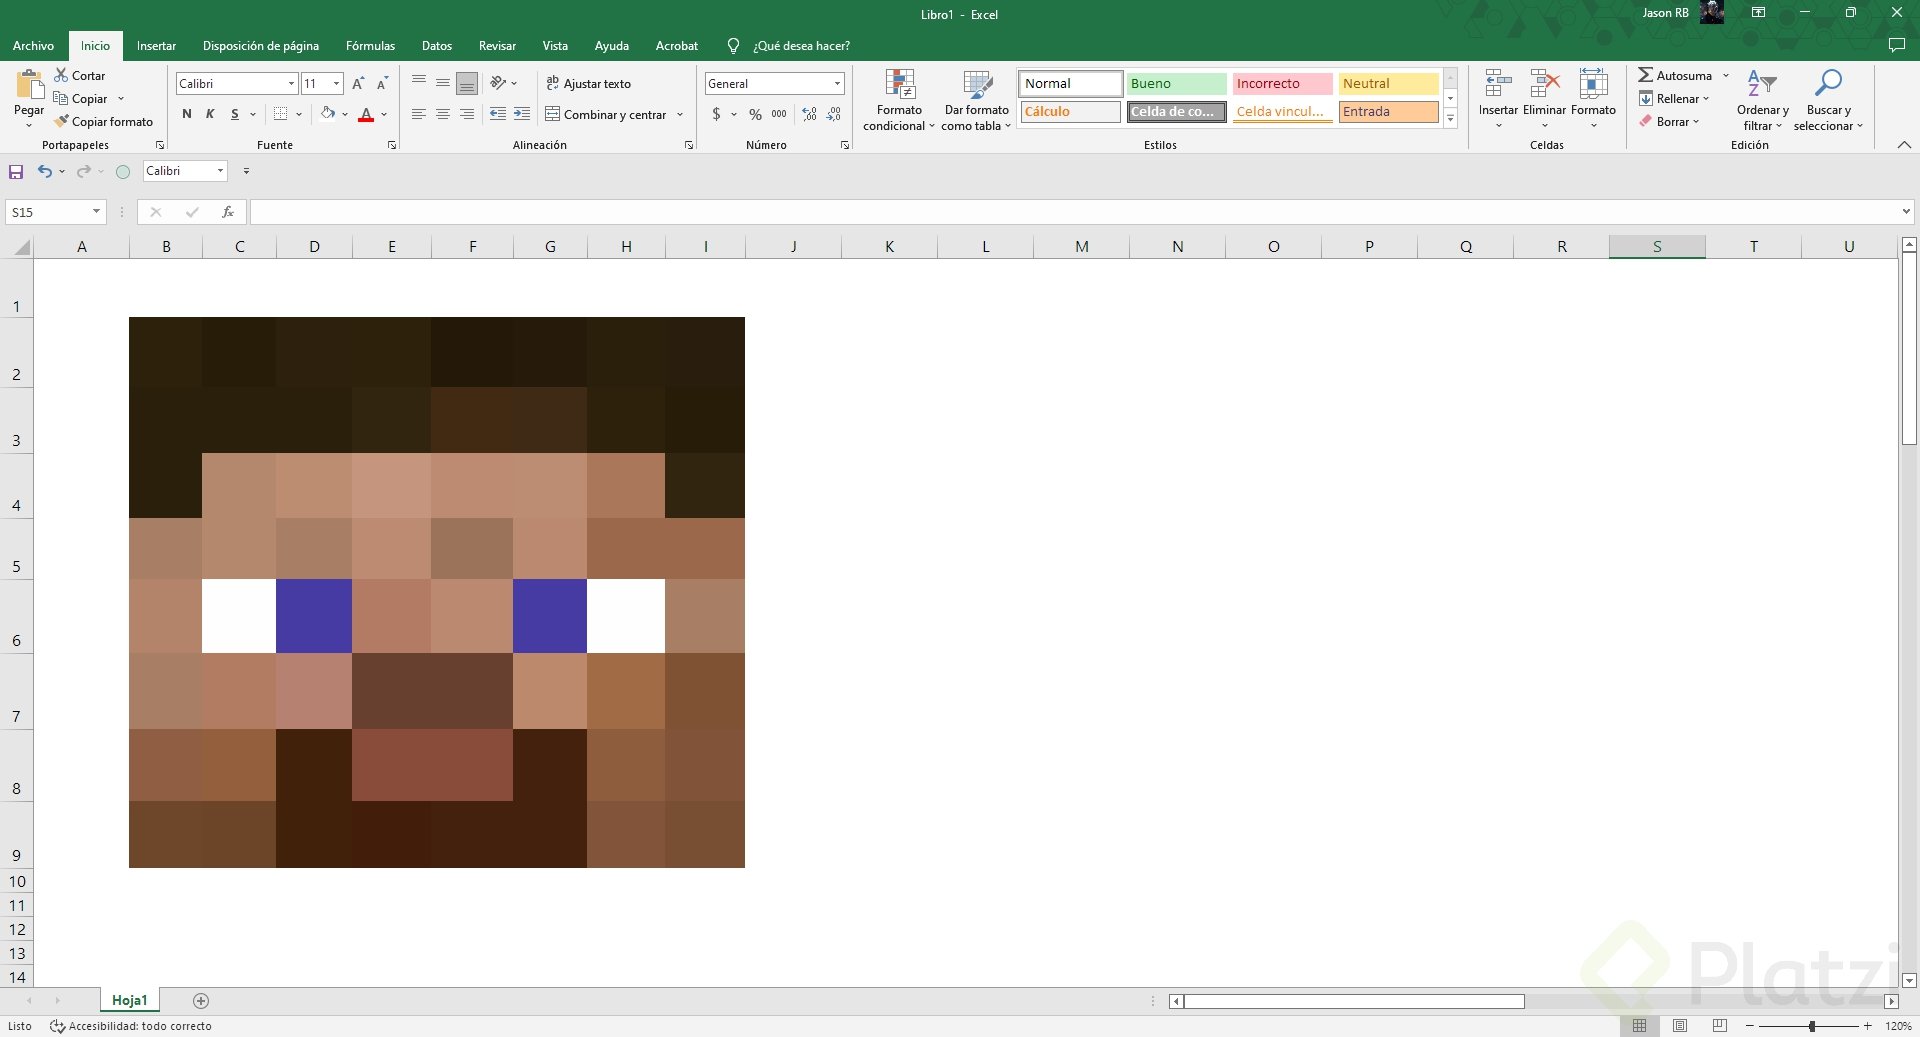This screenshot has height=1037, width=1920.
Task: Align cell content to middle
Action: pyautogui.click(x=443, y=83)
